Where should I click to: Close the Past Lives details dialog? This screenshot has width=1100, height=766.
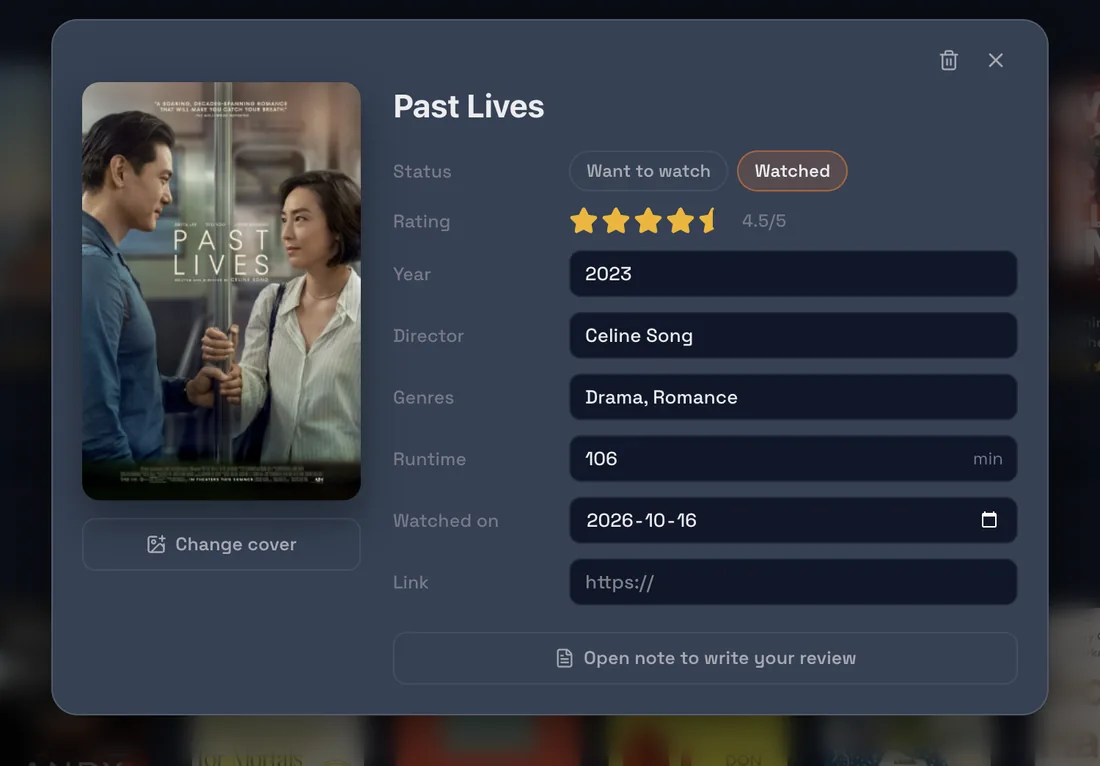coord(995,60)
